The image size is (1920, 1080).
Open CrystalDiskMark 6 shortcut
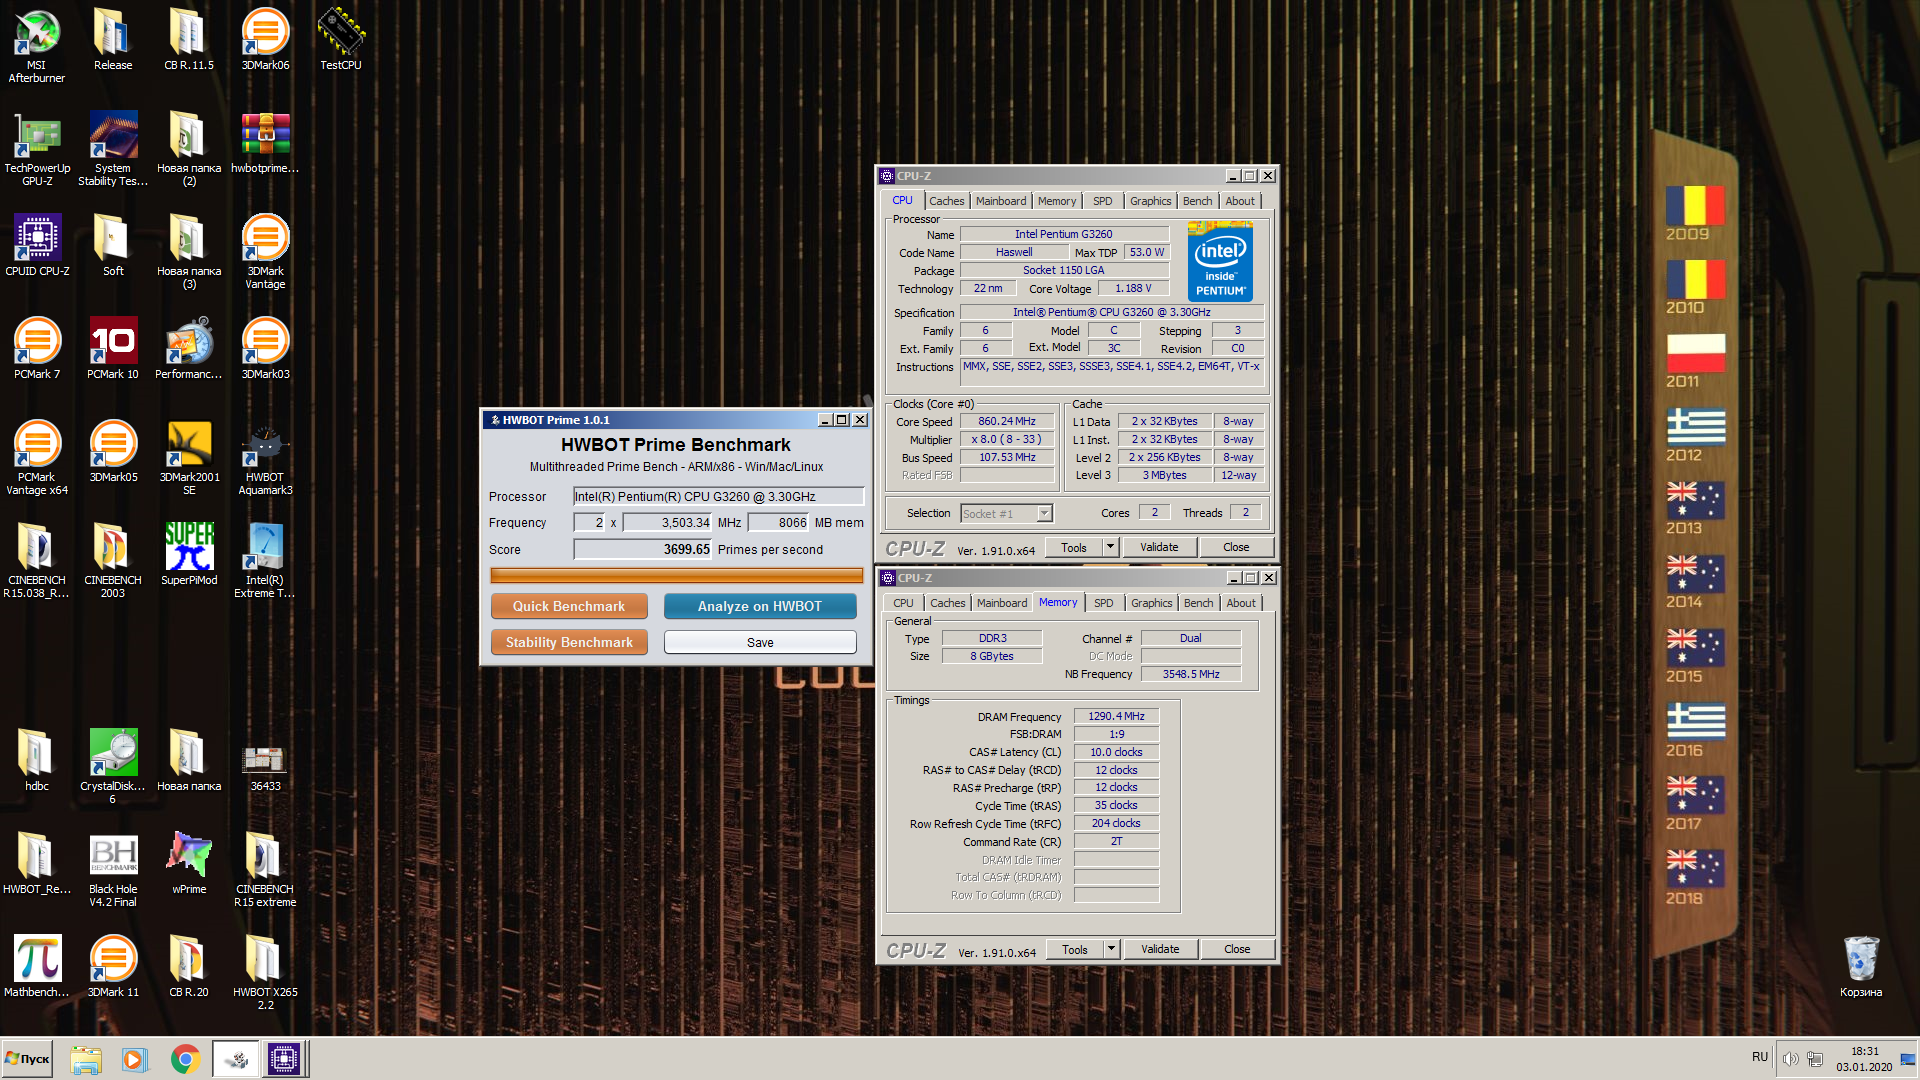tap(113, 766)
